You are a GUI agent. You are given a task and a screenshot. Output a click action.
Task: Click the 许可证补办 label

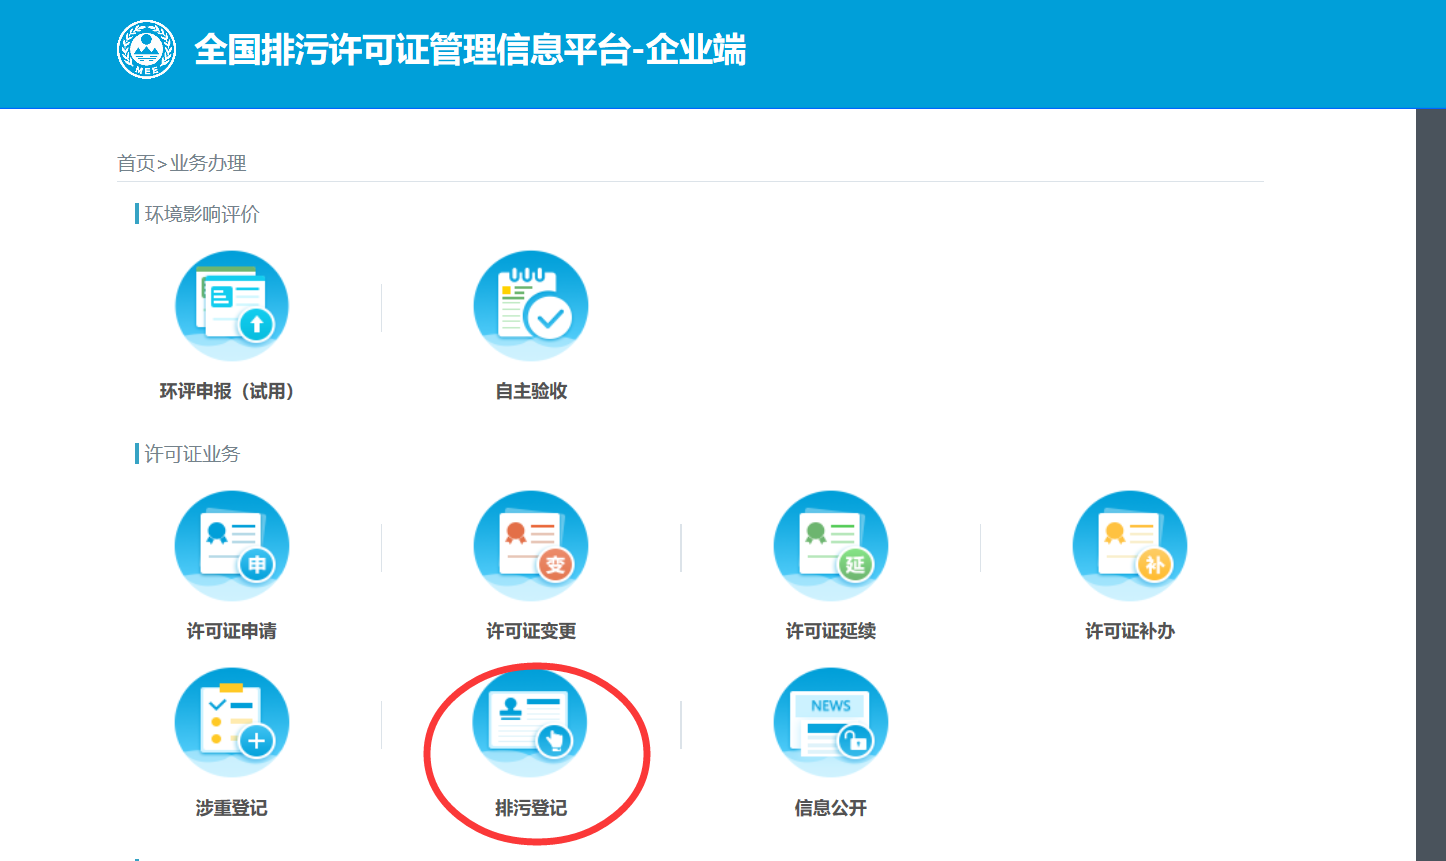[1130, 631]
